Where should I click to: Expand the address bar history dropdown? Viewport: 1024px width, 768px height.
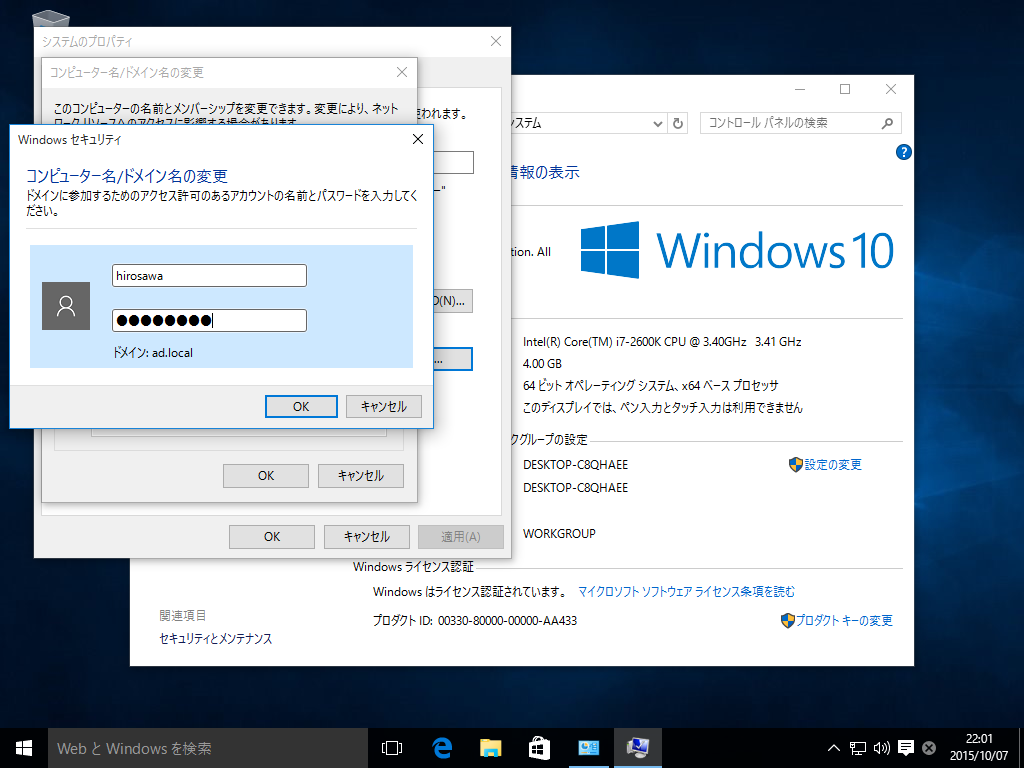click(658, 123)
